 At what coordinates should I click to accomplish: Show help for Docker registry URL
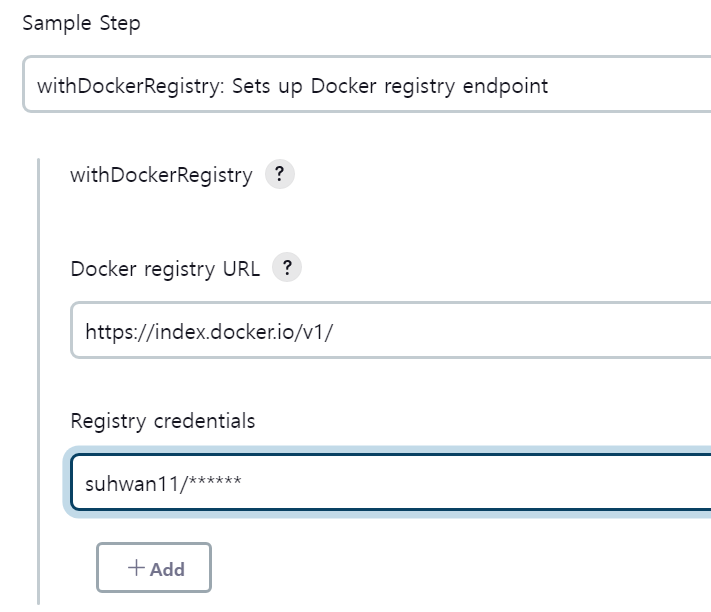click(x=287, y=267)
